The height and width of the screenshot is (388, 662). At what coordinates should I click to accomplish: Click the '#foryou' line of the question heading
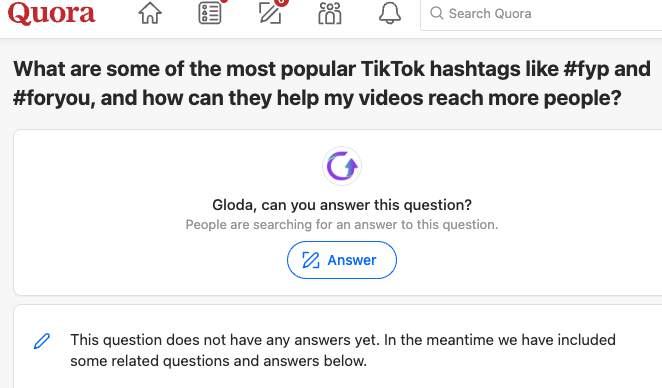click(317, 98)
